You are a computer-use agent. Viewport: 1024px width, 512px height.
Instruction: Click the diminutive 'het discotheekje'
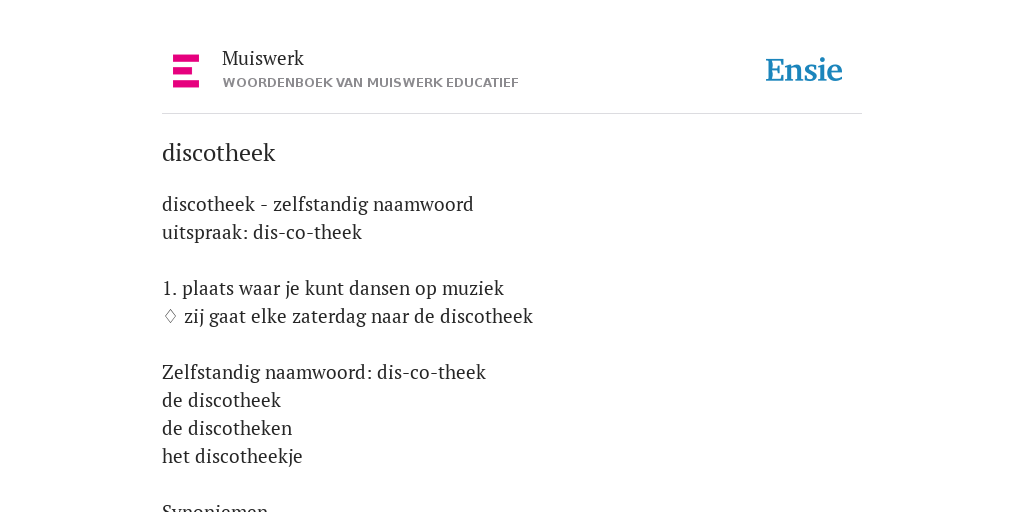232,456
